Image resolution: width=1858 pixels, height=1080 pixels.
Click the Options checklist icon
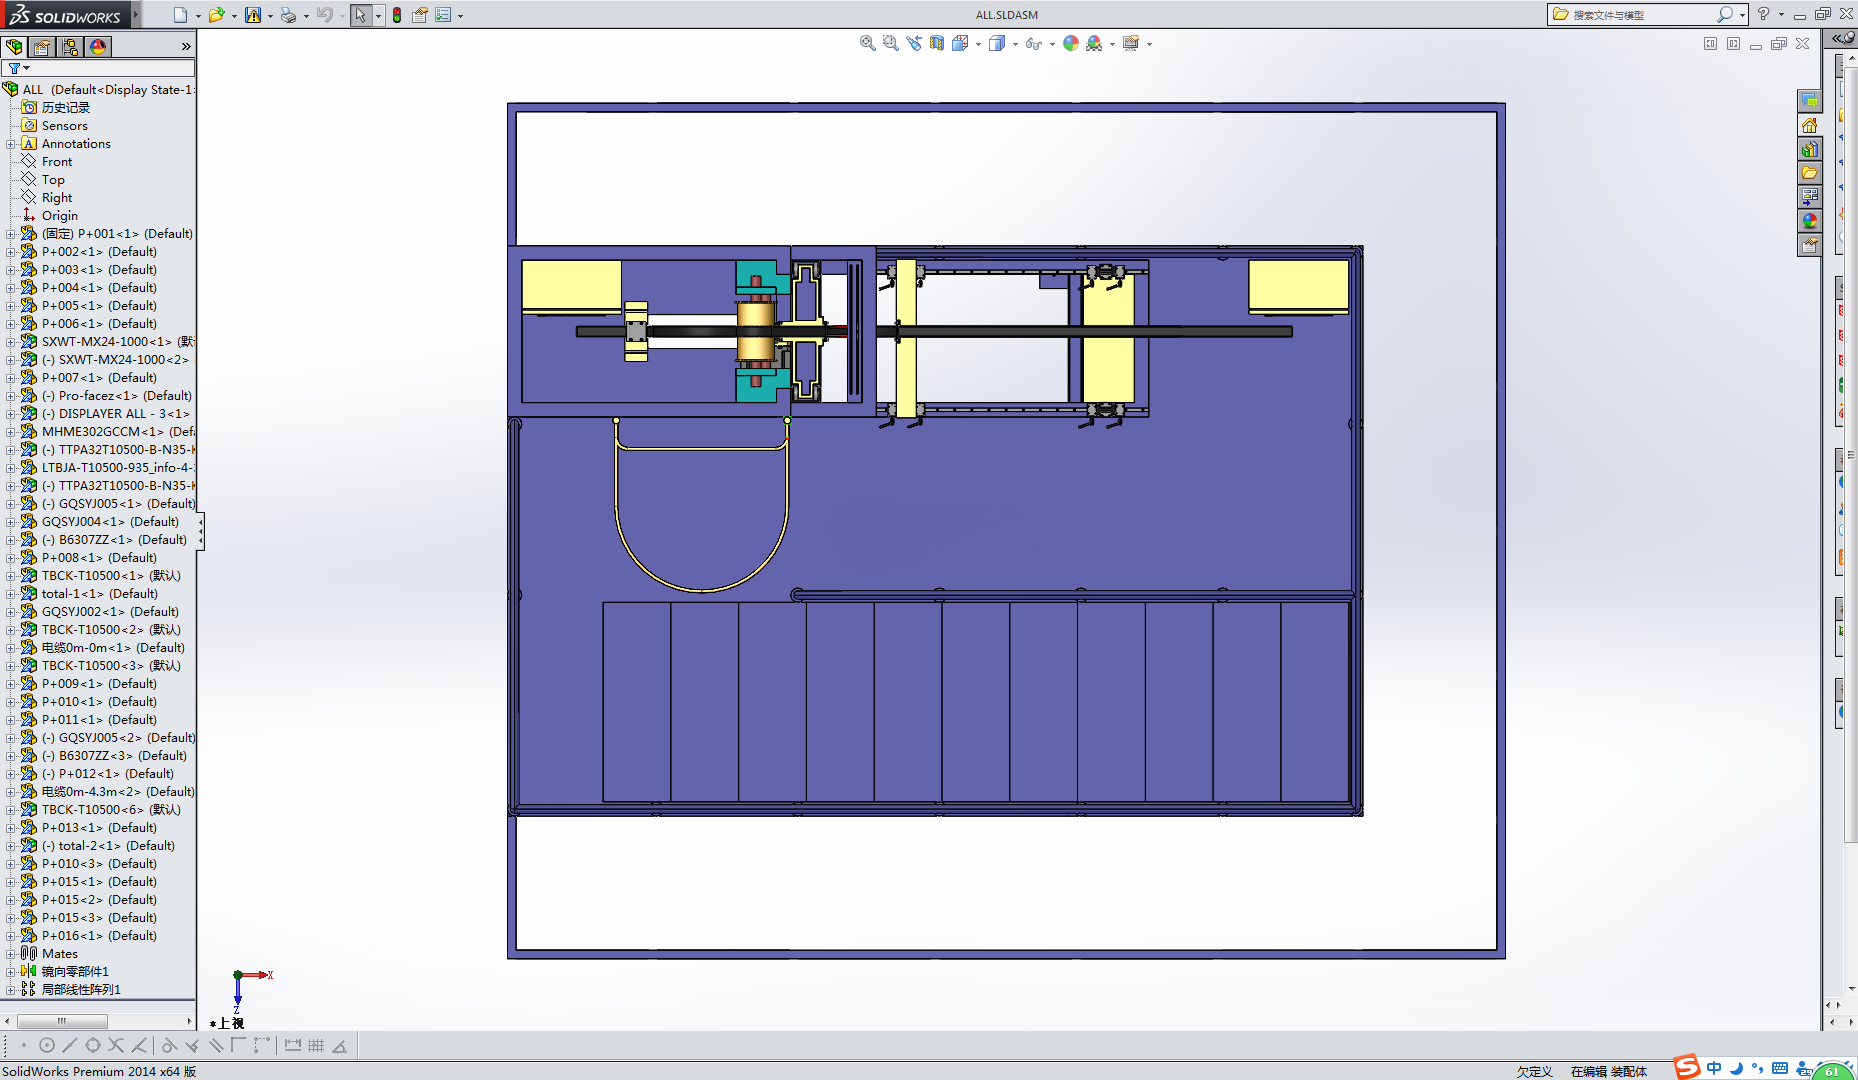coord(443,15)
